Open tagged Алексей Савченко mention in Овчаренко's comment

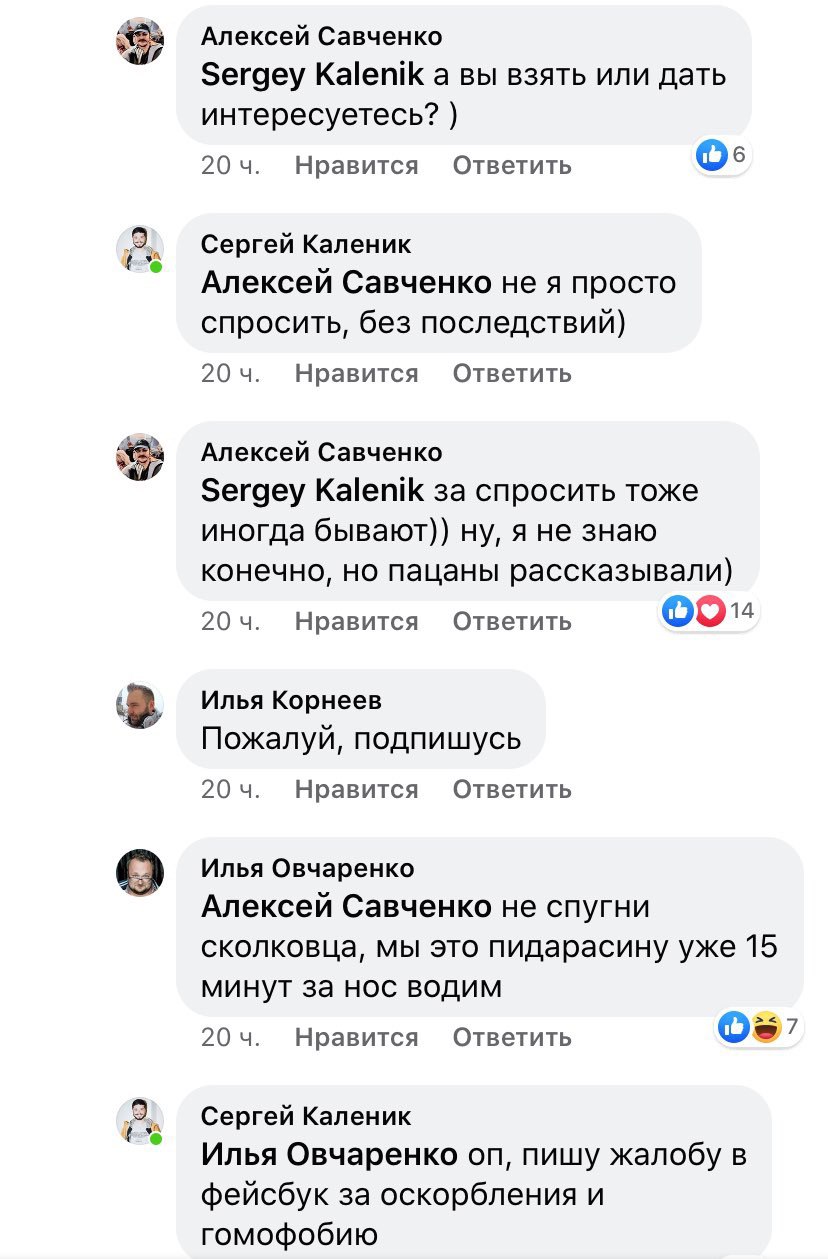pos(346,907)
